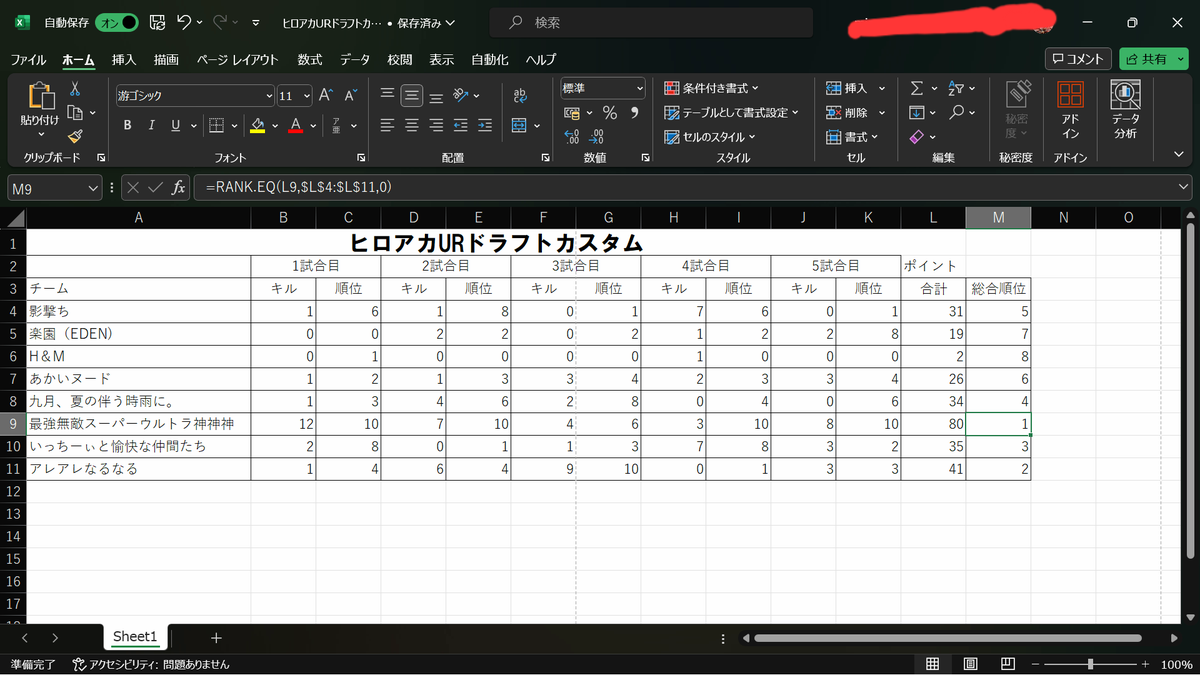Open Page Layout ページレイアウト tab
1200x675 pixels.
(238, 60)
